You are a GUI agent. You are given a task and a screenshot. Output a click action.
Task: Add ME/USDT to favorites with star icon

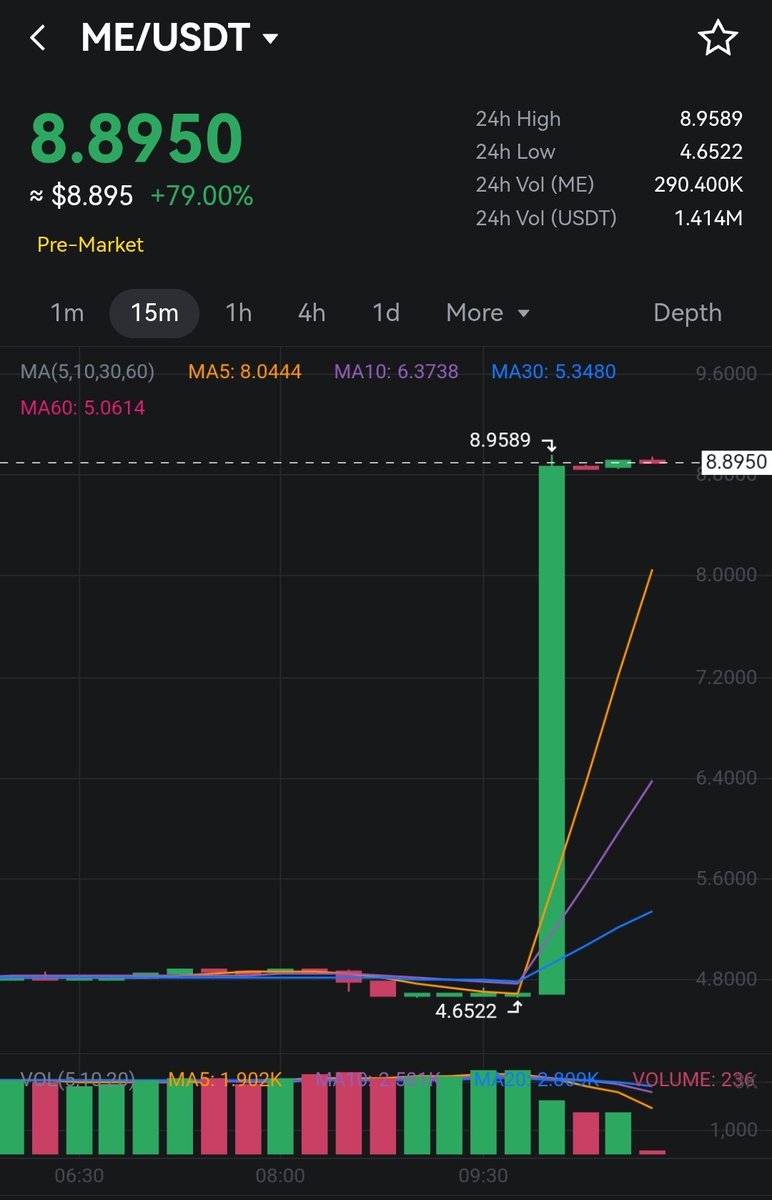(x=717, y=39)
